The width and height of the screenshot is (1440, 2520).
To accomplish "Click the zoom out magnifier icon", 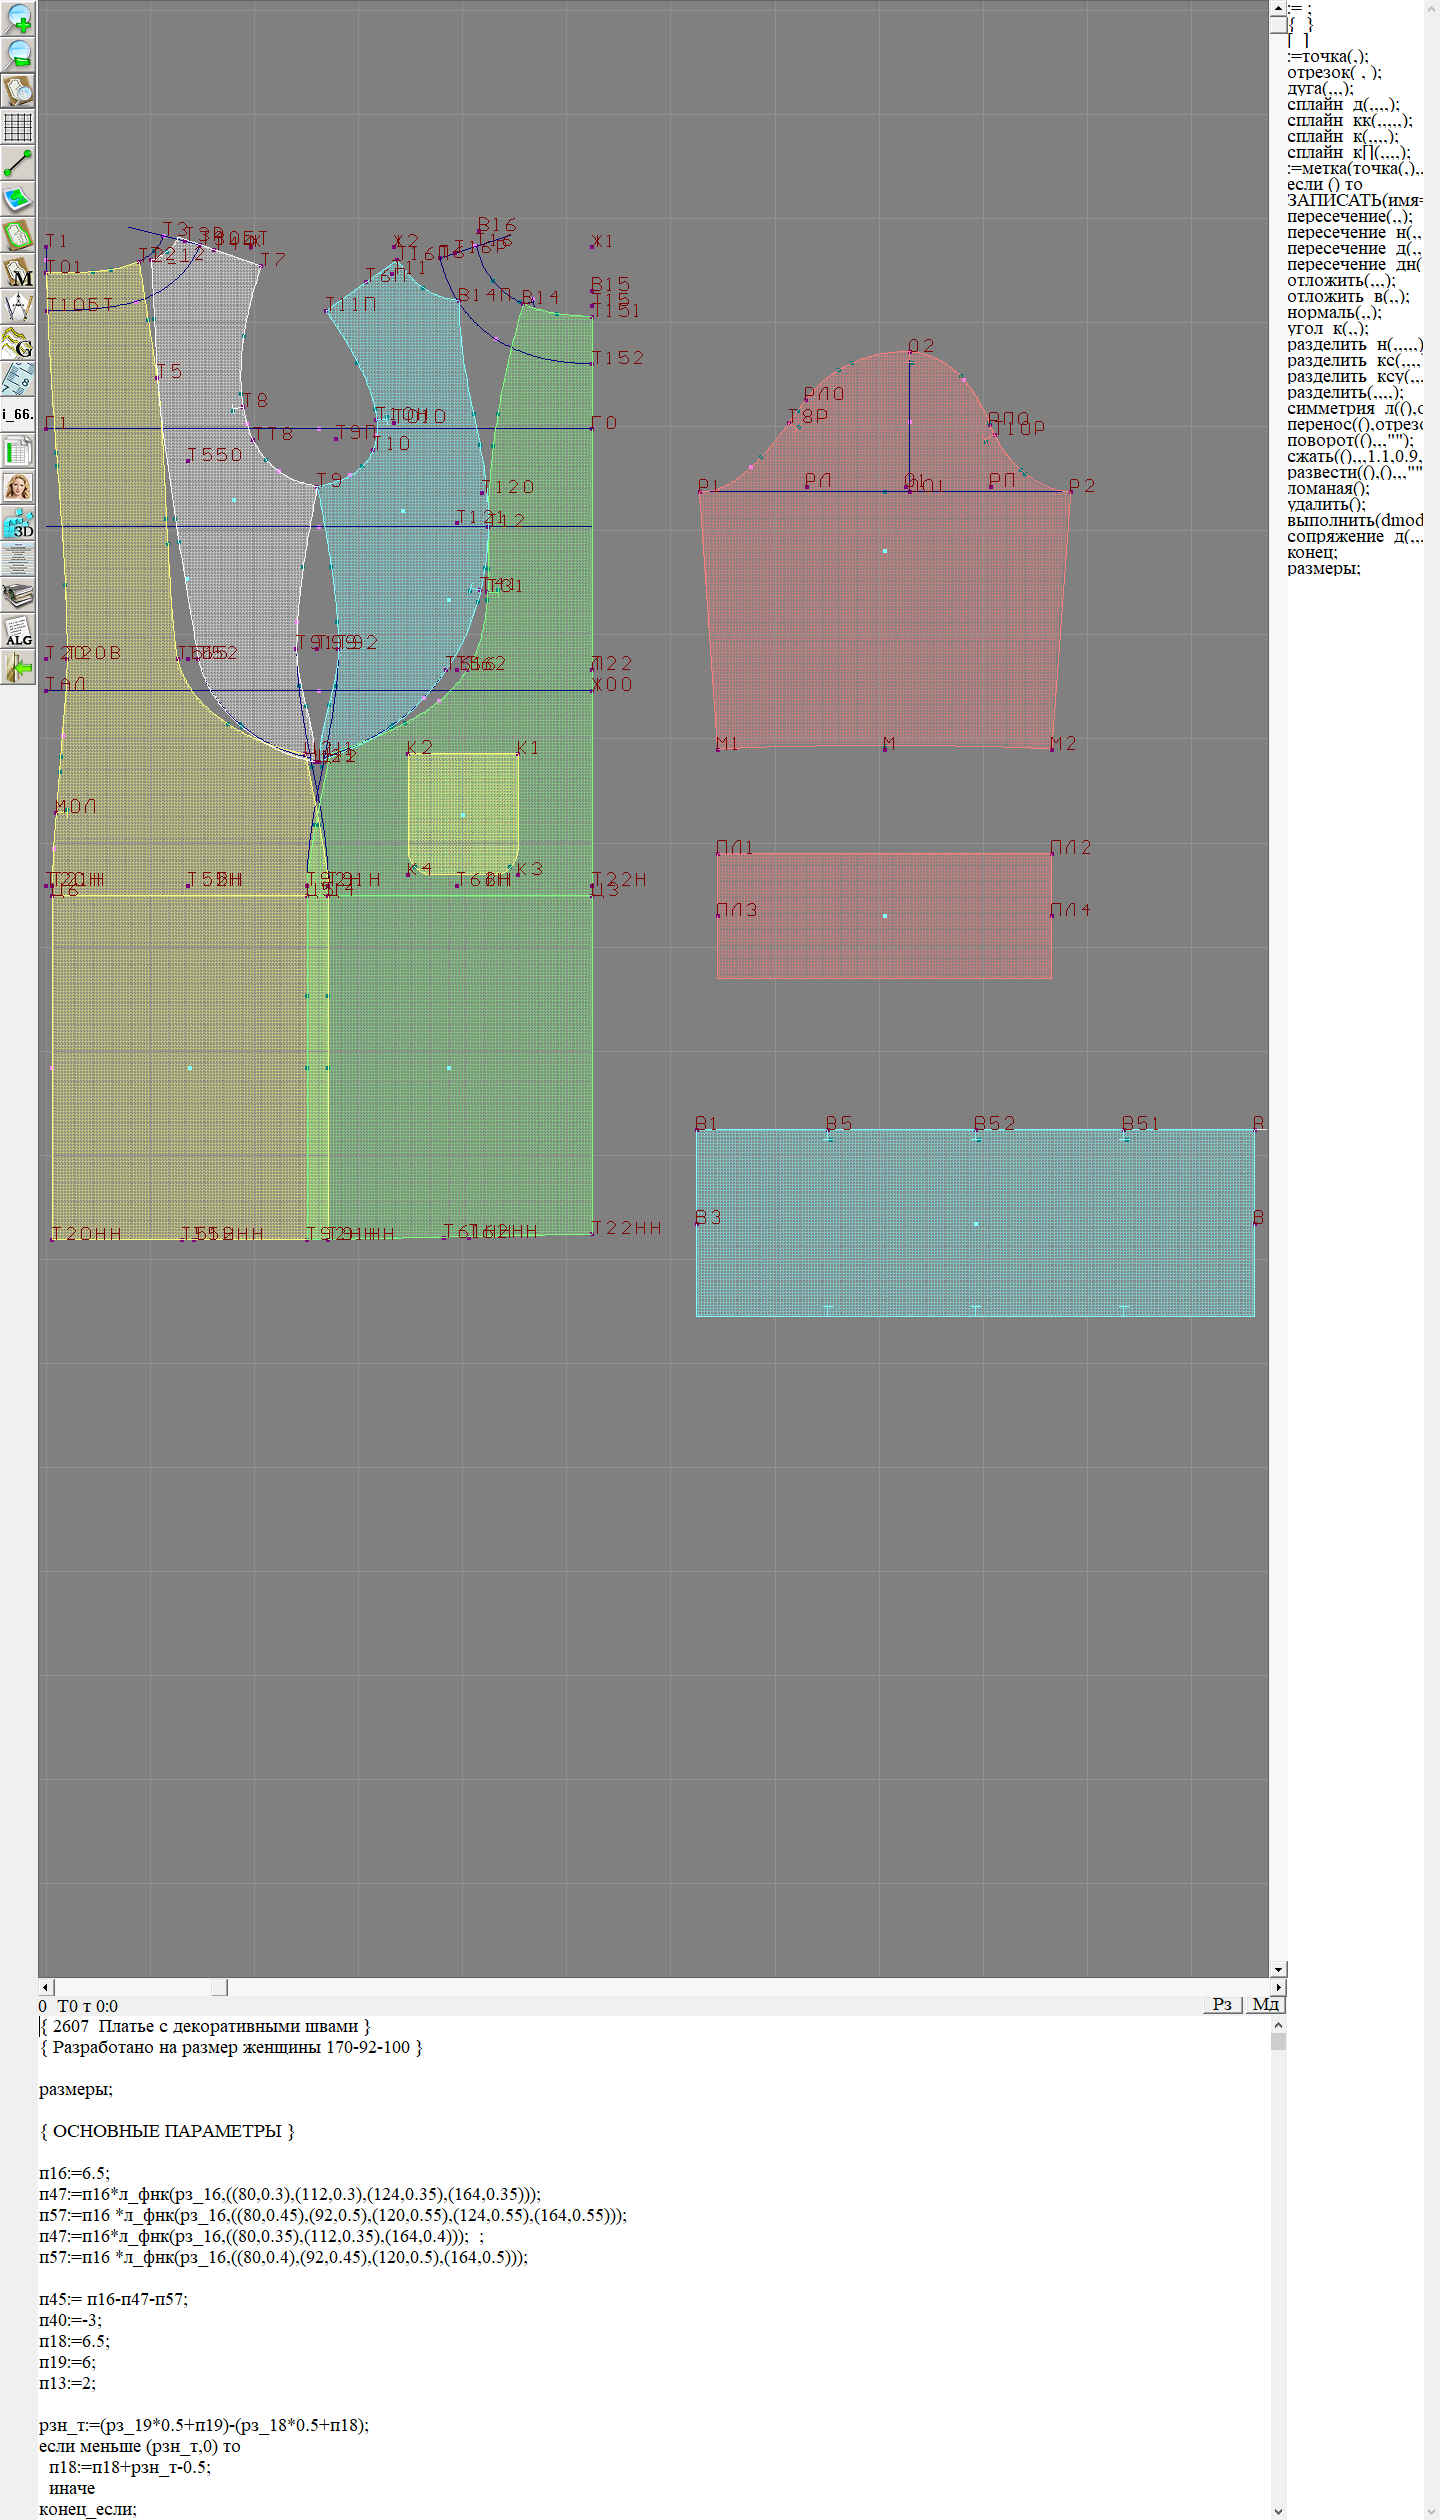I will pos(18,54).
